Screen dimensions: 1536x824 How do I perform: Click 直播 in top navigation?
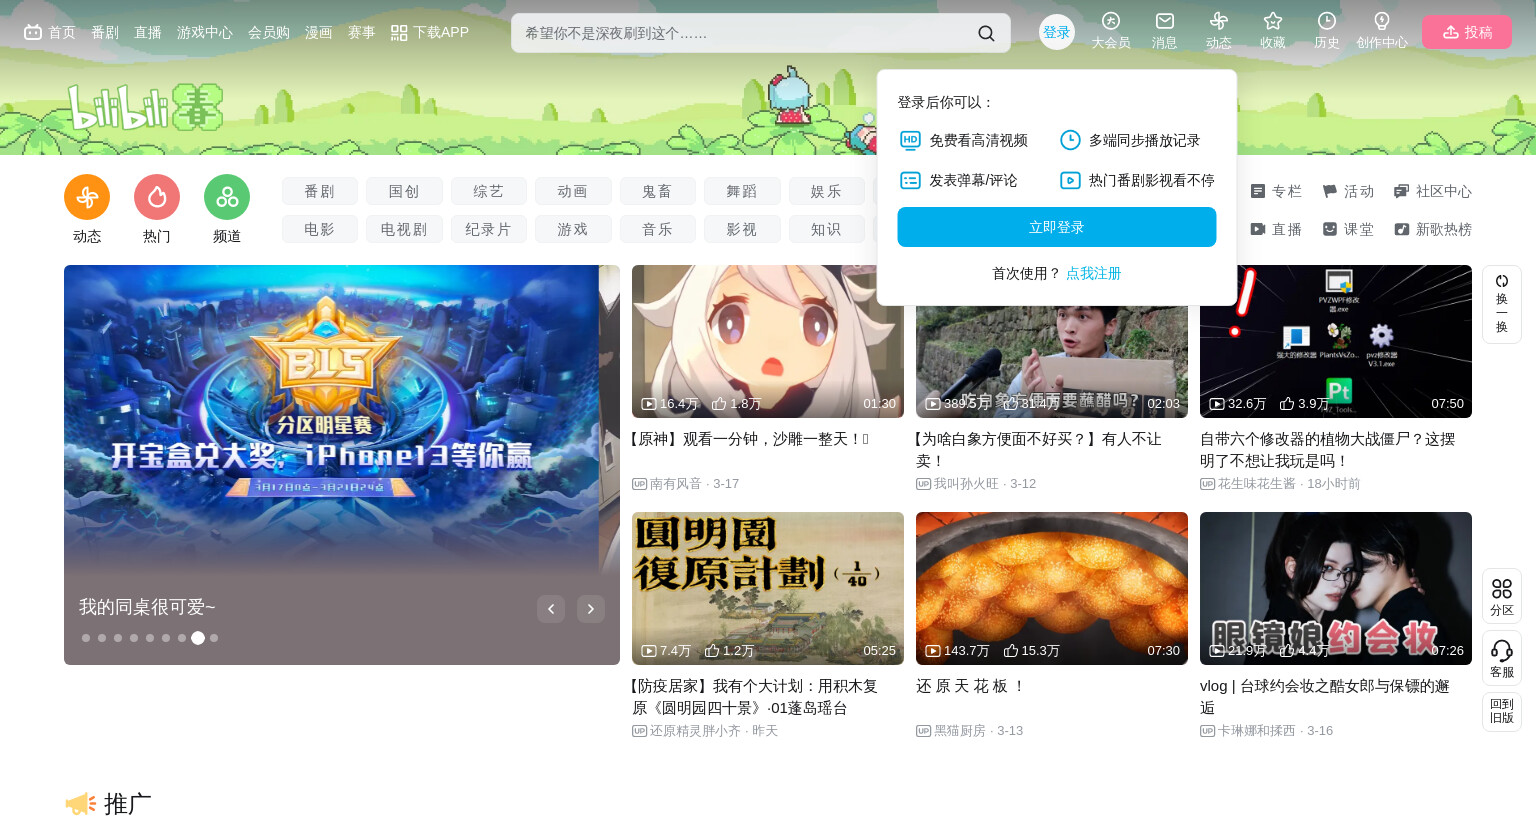148,32
